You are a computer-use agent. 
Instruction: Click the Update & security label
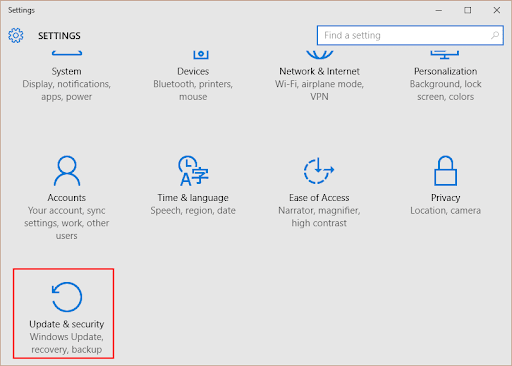pyautogui.click(x=67, y=324)
